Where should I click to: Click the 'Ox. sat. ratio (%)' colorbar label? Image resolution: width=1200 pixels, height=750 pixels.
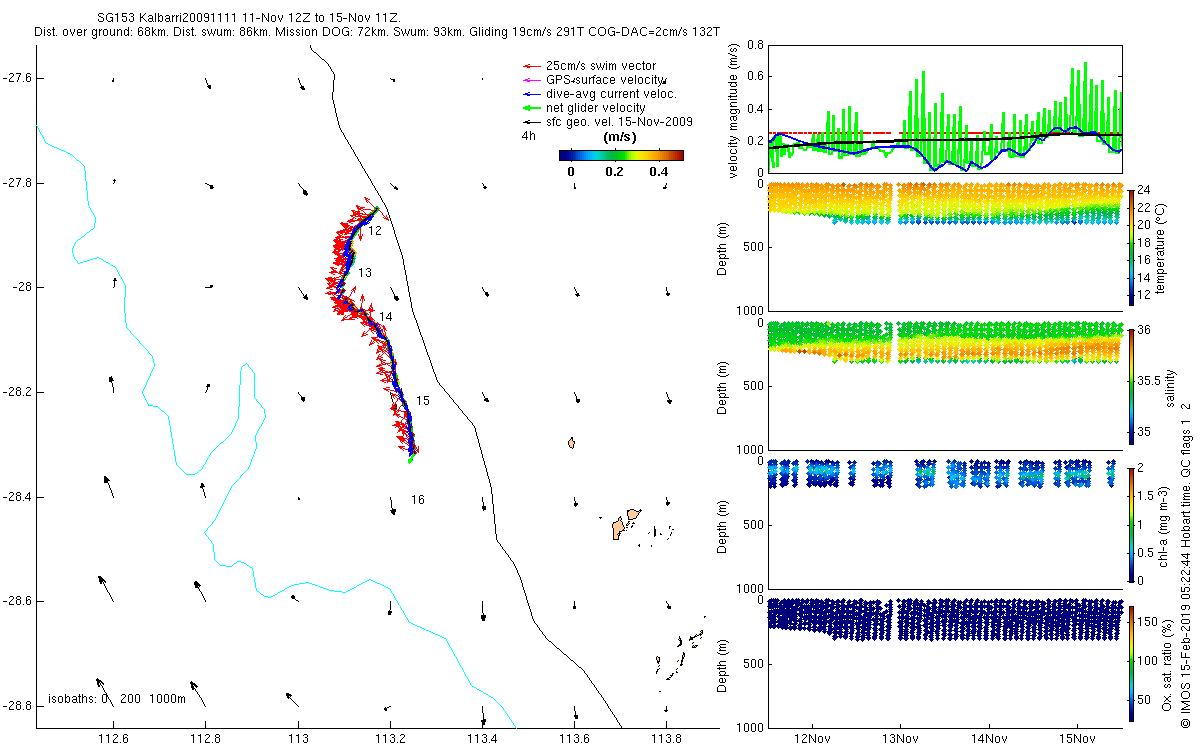click(x=1166, y=663)
